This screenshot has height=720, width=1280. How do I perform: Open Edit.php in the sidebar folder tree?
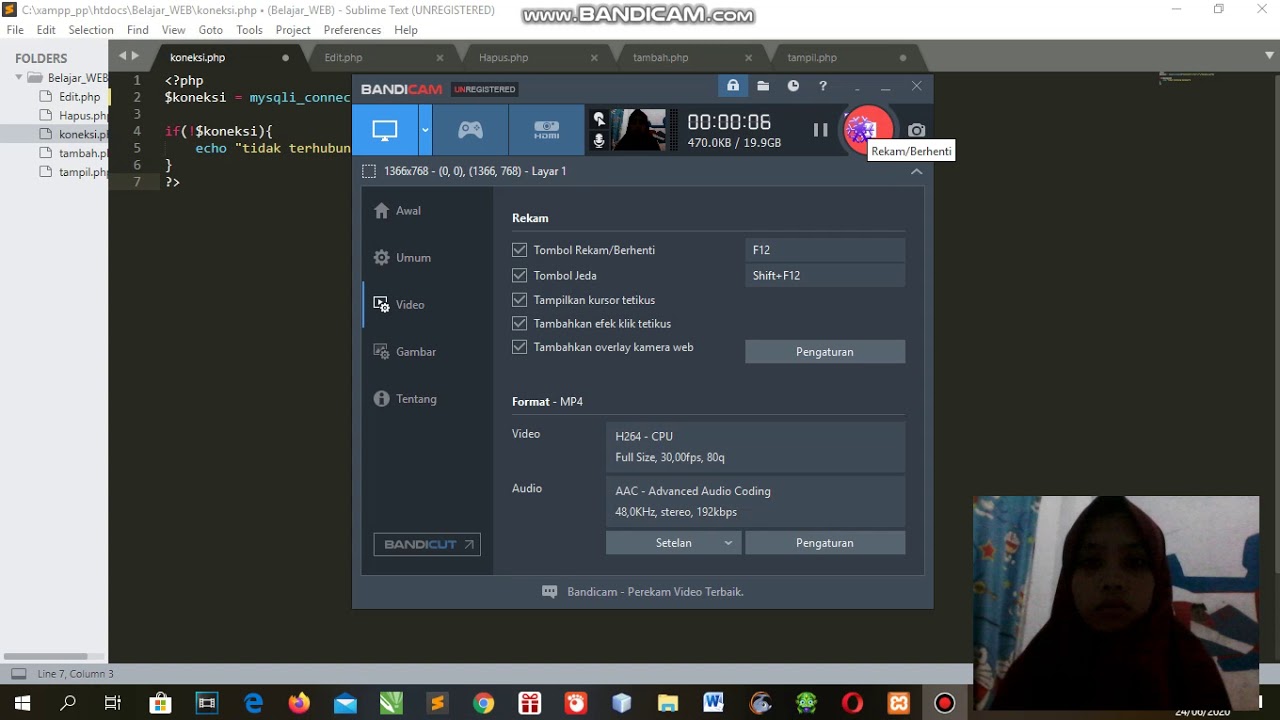[x=79, y=97]
